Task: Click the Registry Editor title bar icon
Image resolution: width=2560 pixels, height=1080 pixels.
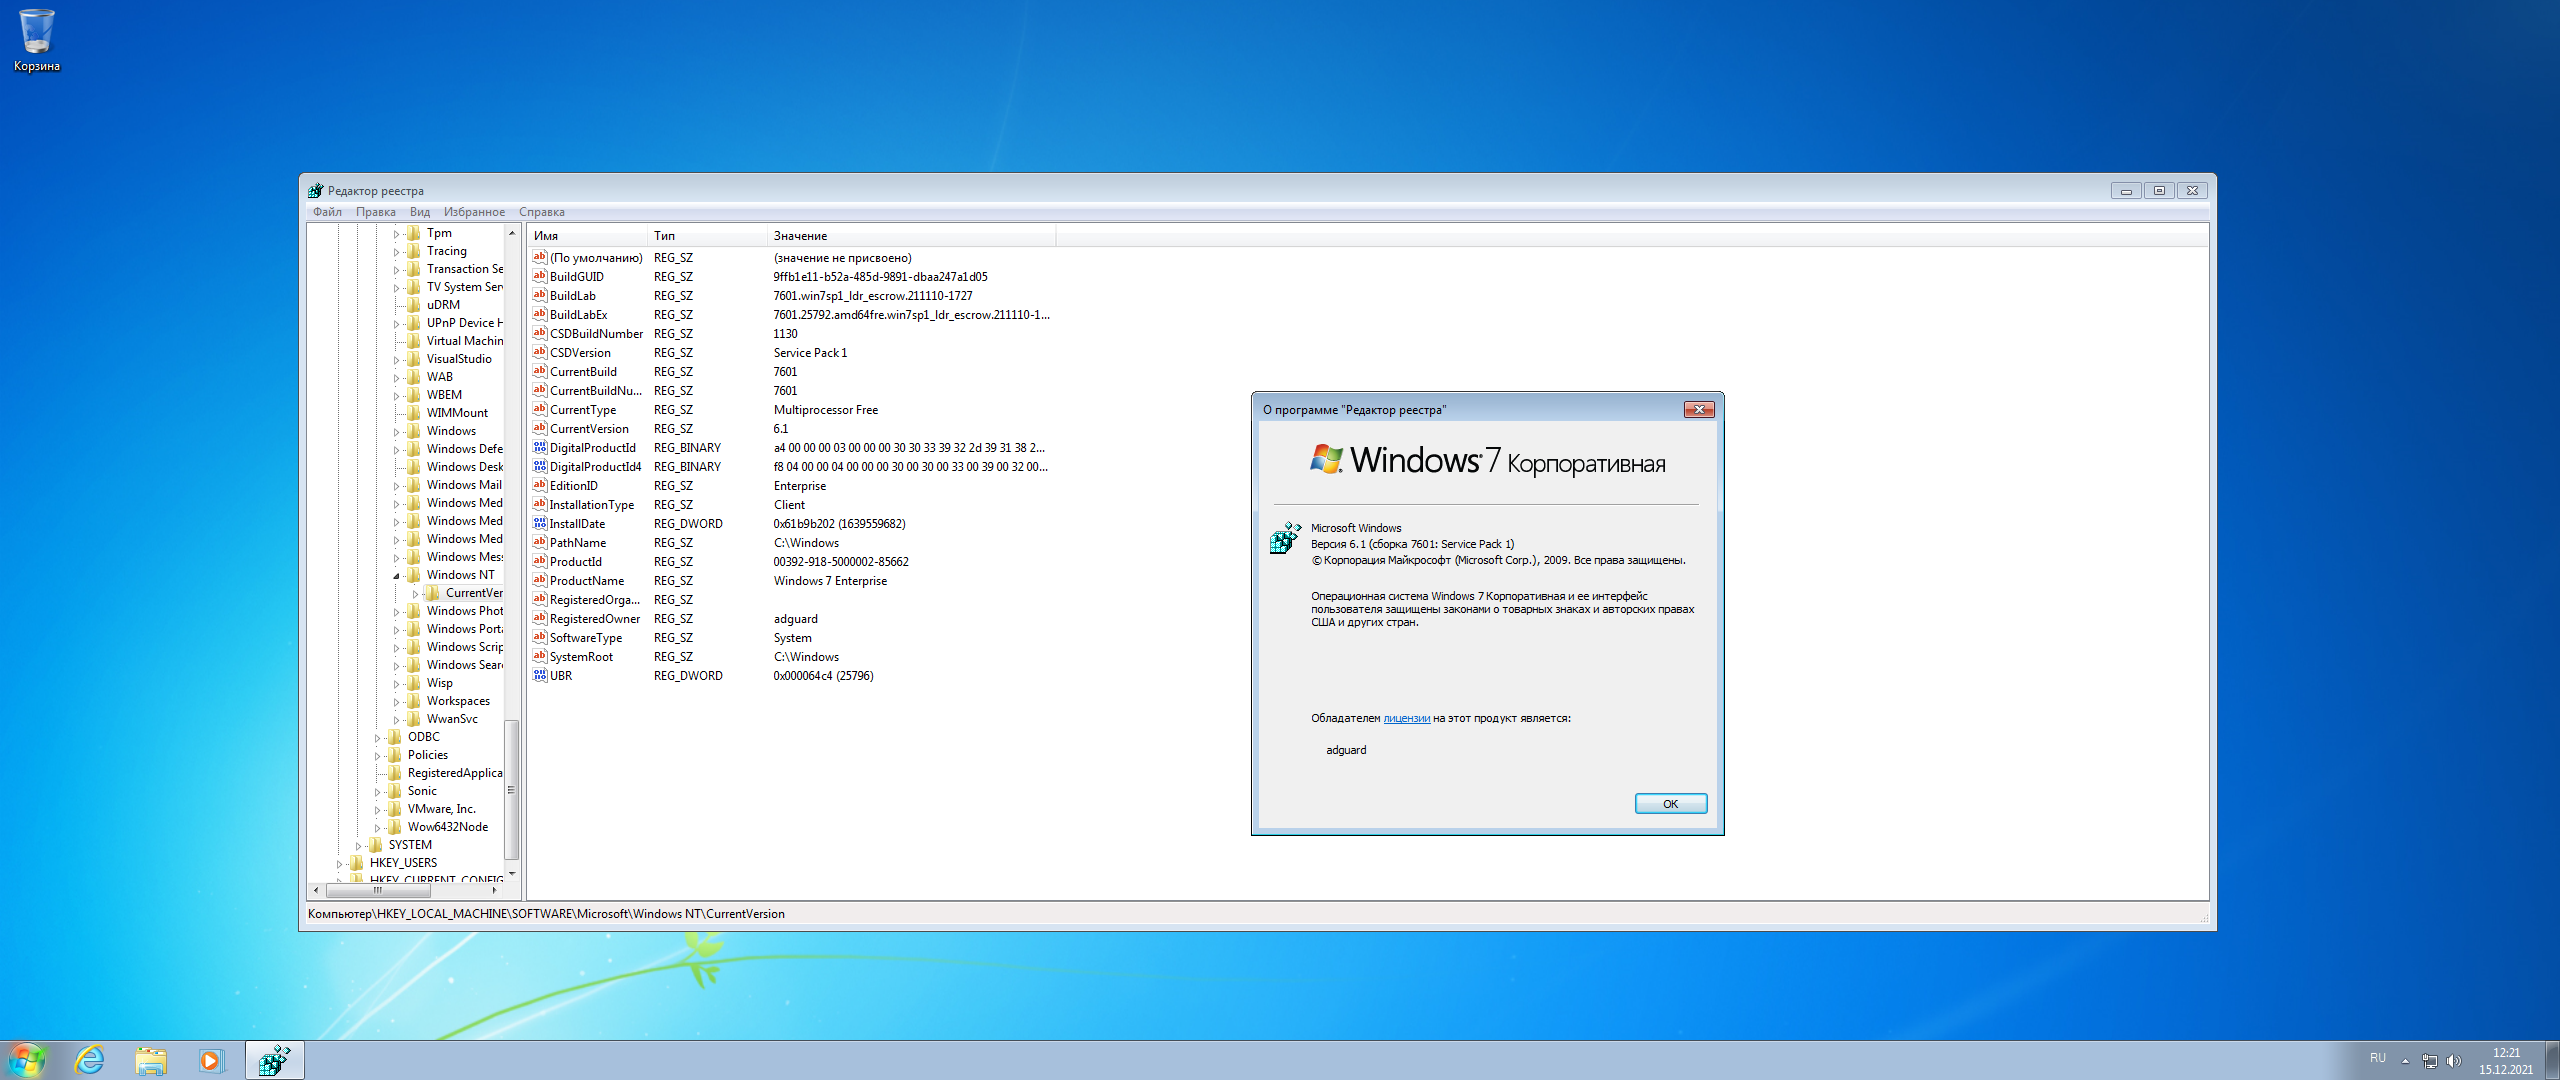Action: click(316, 191)
